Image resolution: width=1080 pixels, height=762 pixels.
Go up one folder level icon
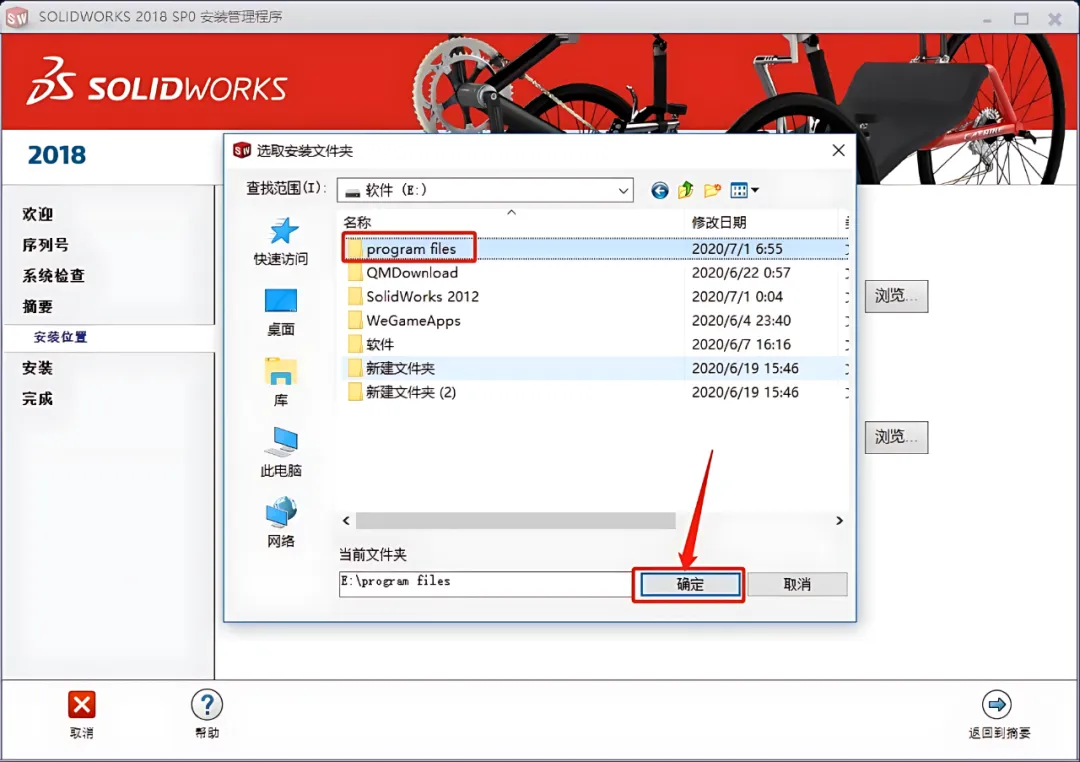pos(685,190)
